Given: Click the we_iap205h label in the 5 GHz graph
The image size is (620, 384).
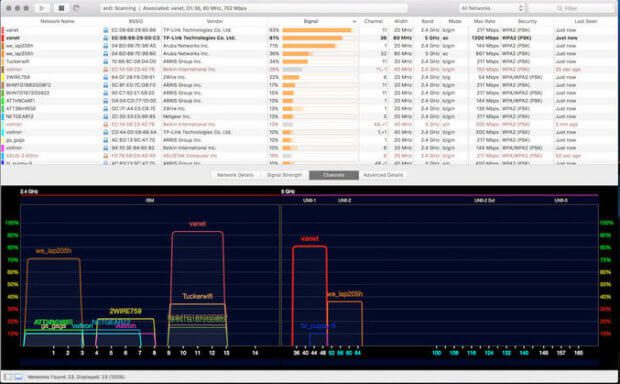Looking at the screenshot, I should [x=345, y=294].
